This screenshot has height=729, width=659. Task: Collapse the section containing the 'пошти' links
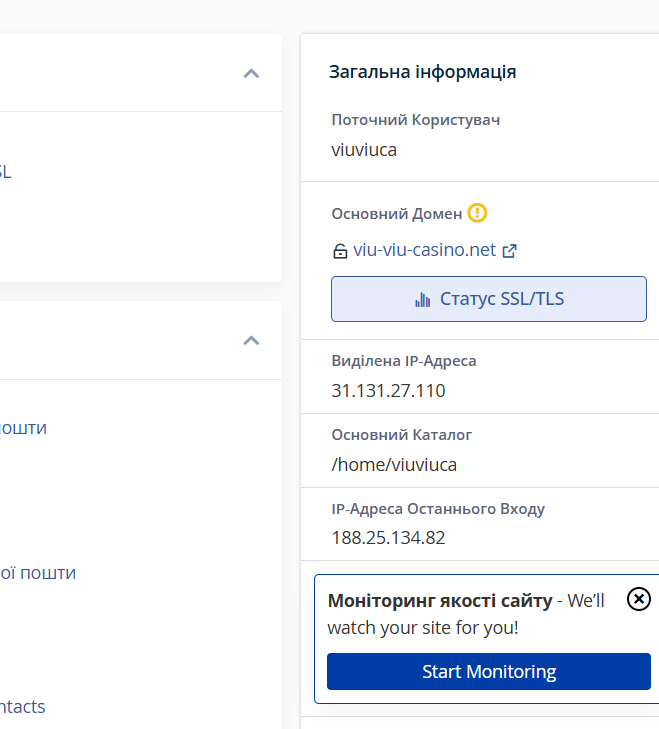point(251,341)
